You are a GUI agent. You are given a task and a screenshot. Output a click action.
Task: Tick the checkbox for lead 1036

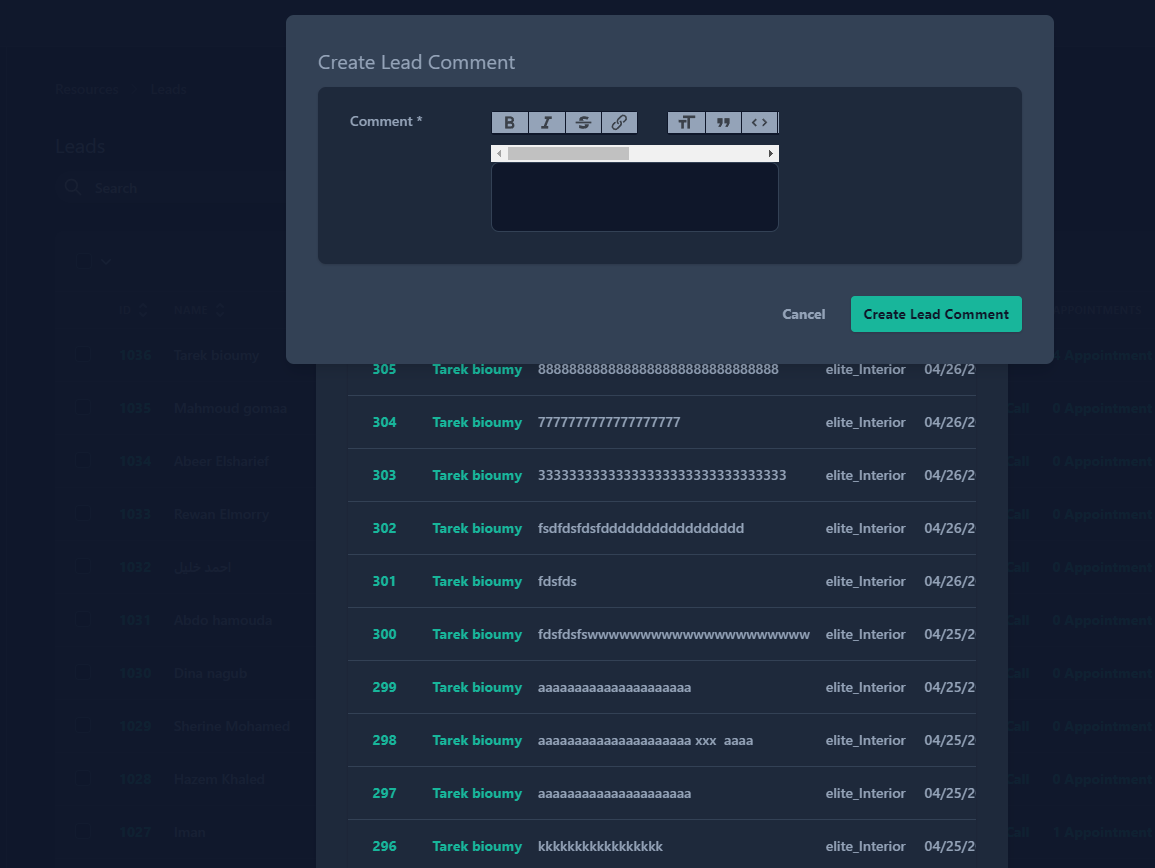pos(85,355)
